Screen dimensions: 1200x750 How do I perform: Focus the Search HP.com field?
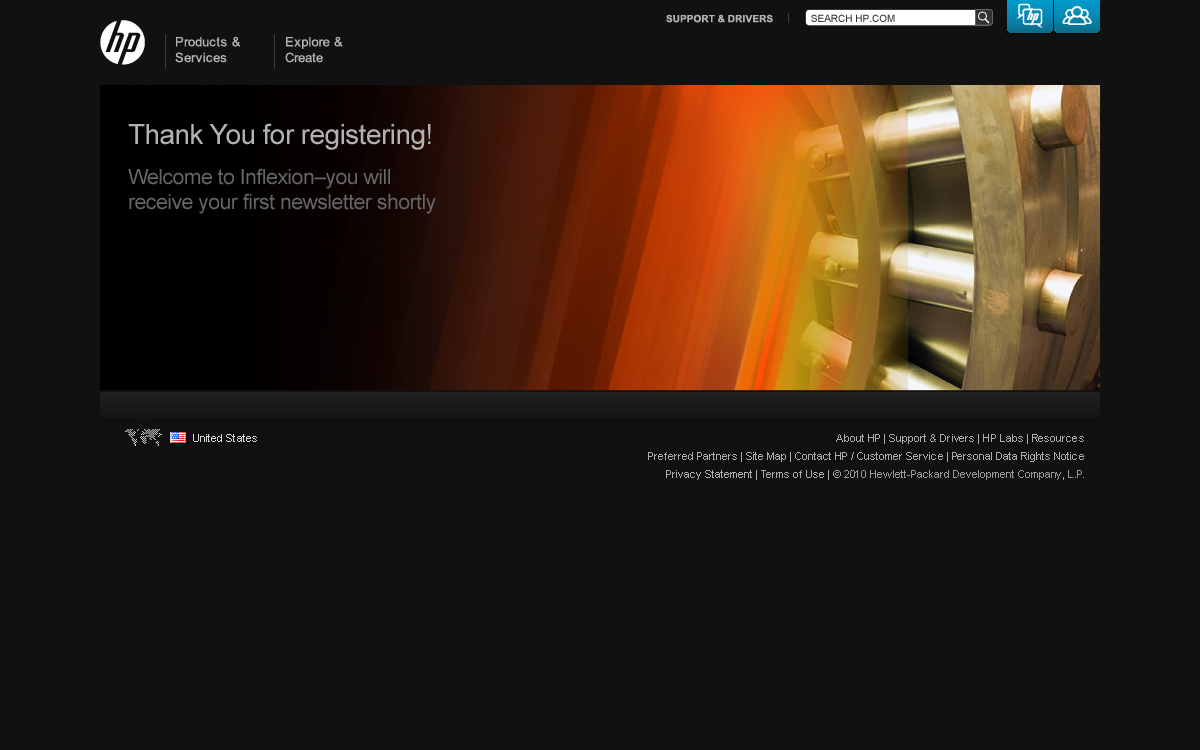pos(890,18)
